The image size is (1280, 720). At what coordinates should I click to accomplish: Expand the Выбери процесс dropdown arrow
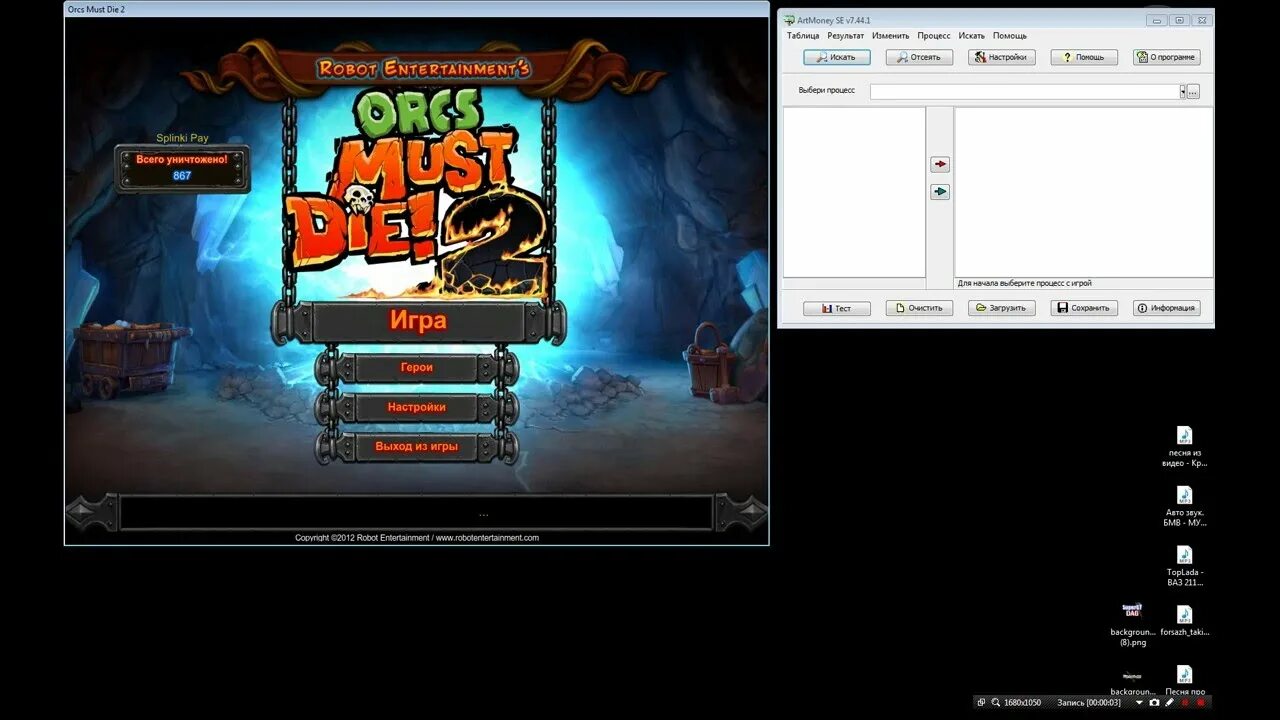tap(1182, 91)
